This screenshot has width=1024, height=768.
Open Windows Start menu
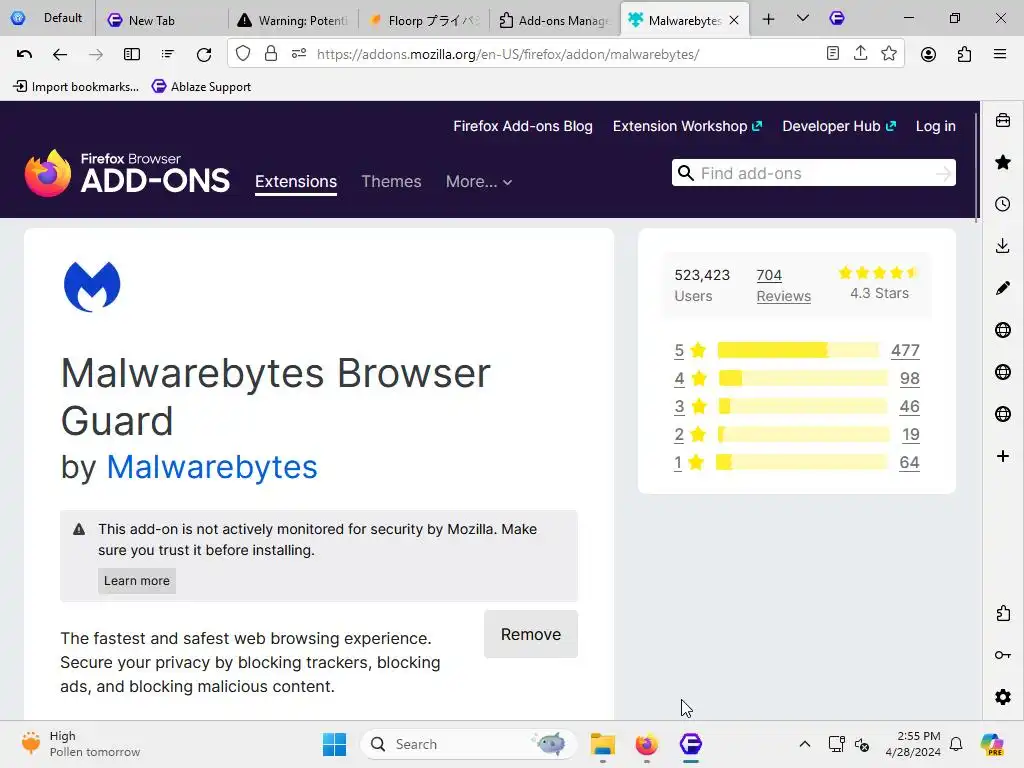pos(334,744)
